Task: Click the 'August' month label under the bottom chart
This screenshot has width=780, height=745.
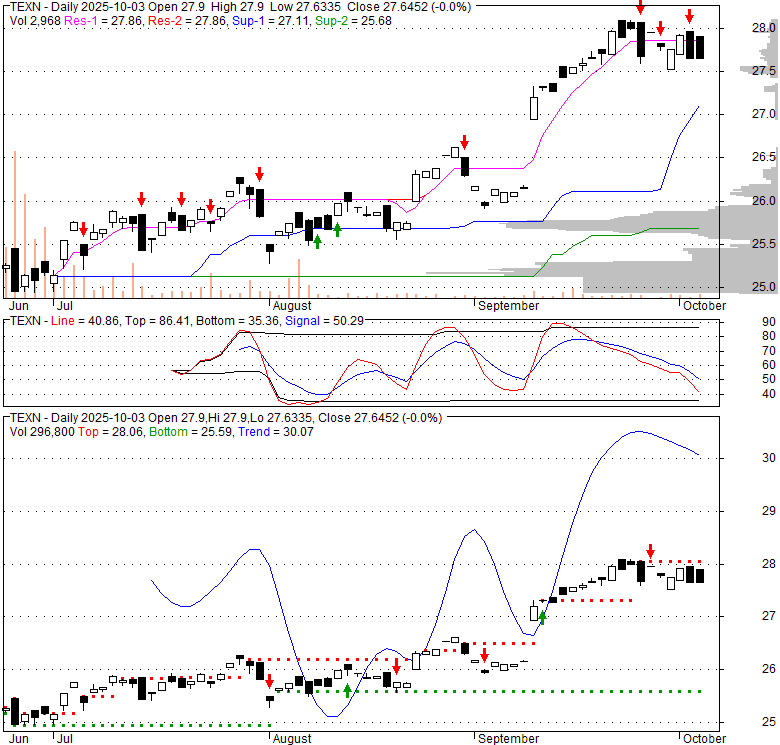Action: tap(292, 739)
